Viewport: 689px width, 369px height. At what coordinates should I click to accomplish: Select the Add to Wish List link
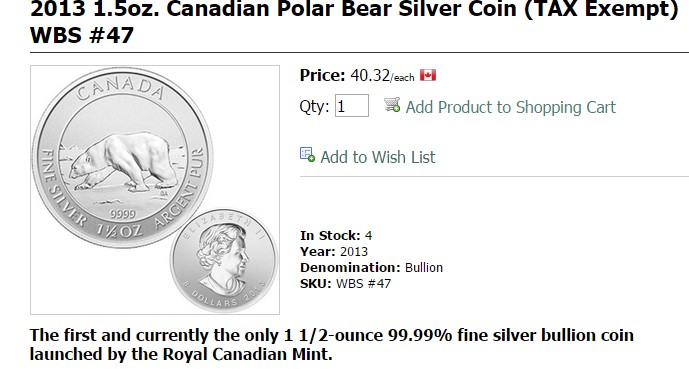coord(377,157)
